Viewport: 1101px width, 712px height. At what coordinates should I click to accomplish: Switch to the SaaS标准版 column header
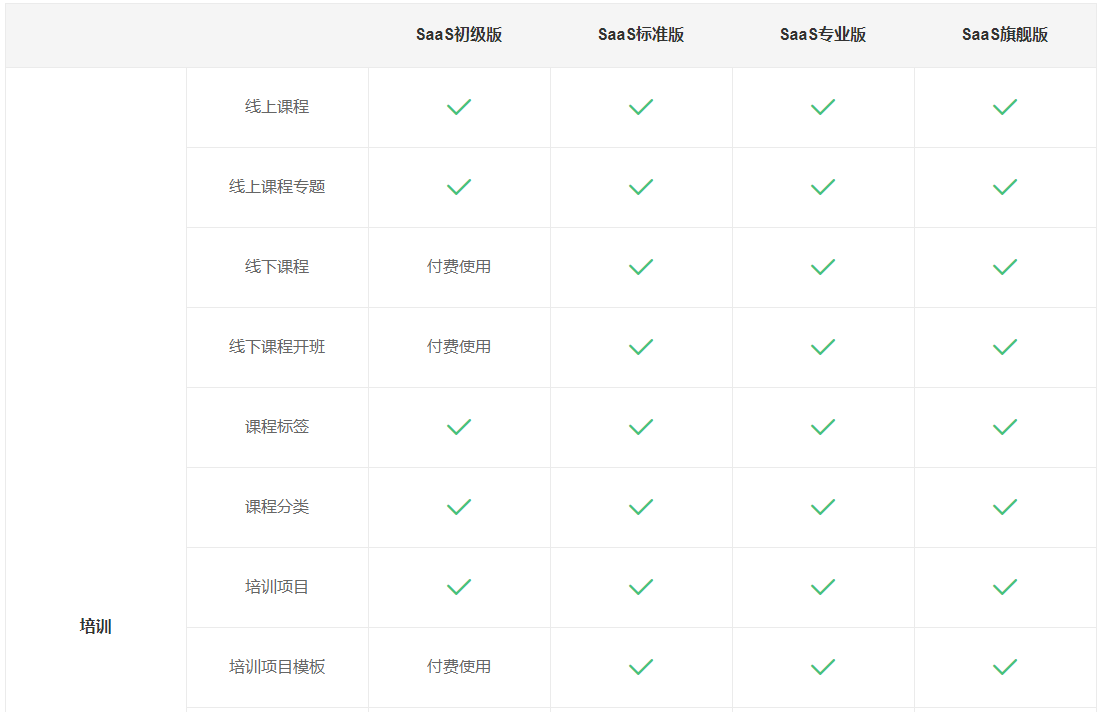[641, 34]
